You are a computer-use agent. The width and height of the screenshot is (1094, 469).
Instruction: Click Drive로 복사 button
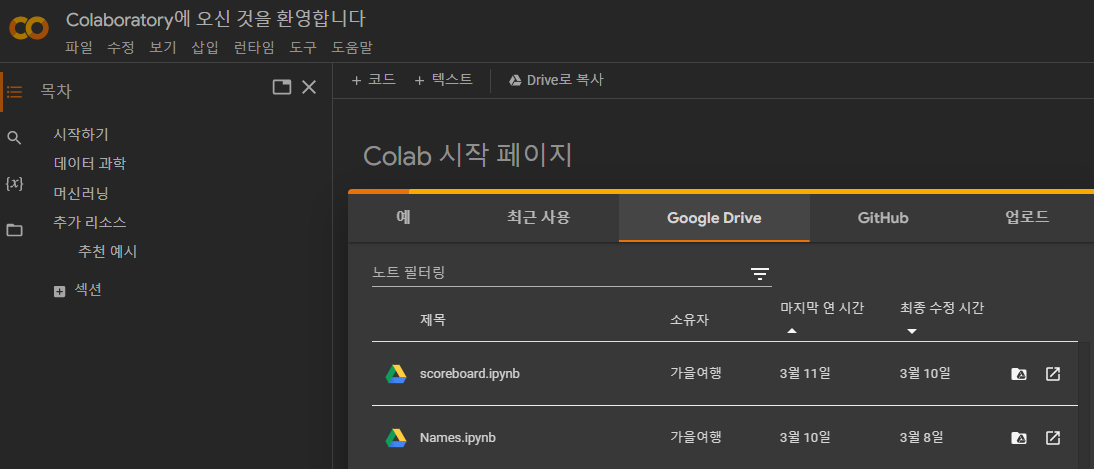555,80
